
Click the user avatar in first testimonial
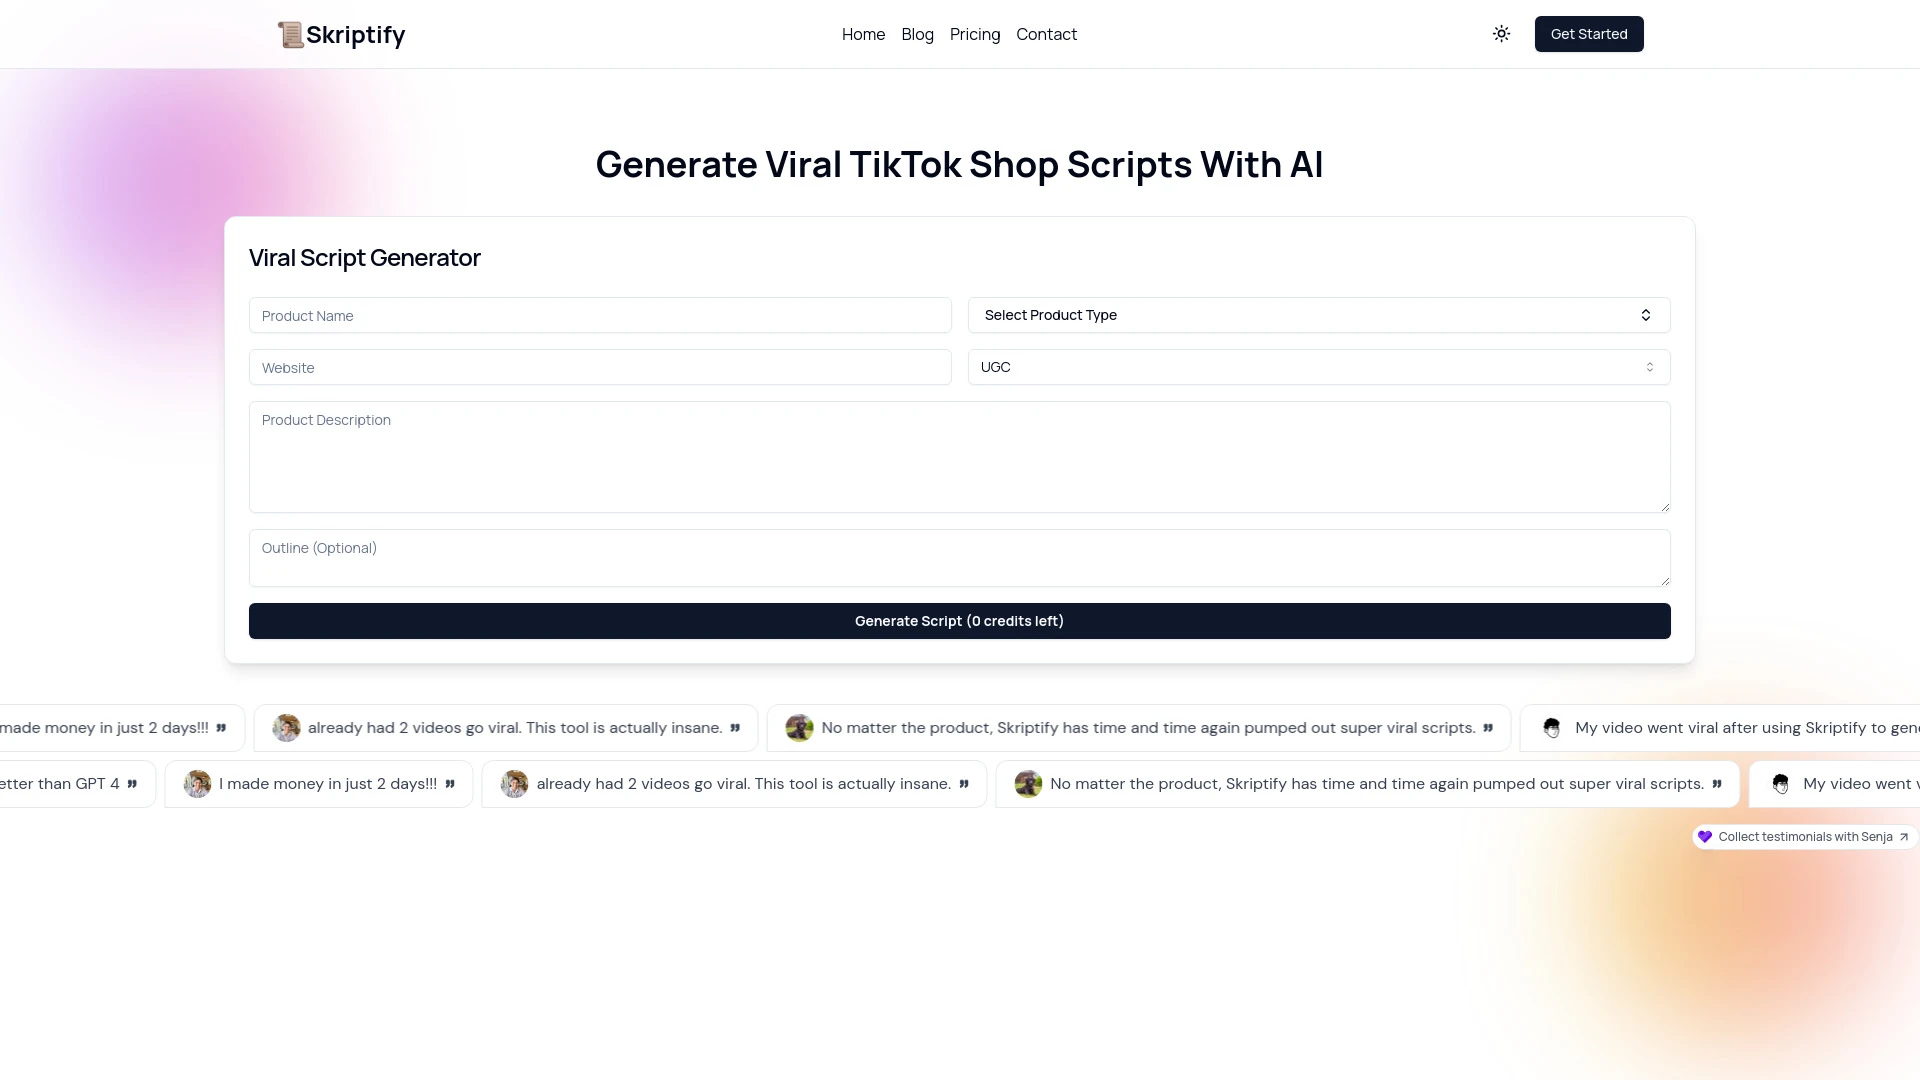tap(286, 727)
